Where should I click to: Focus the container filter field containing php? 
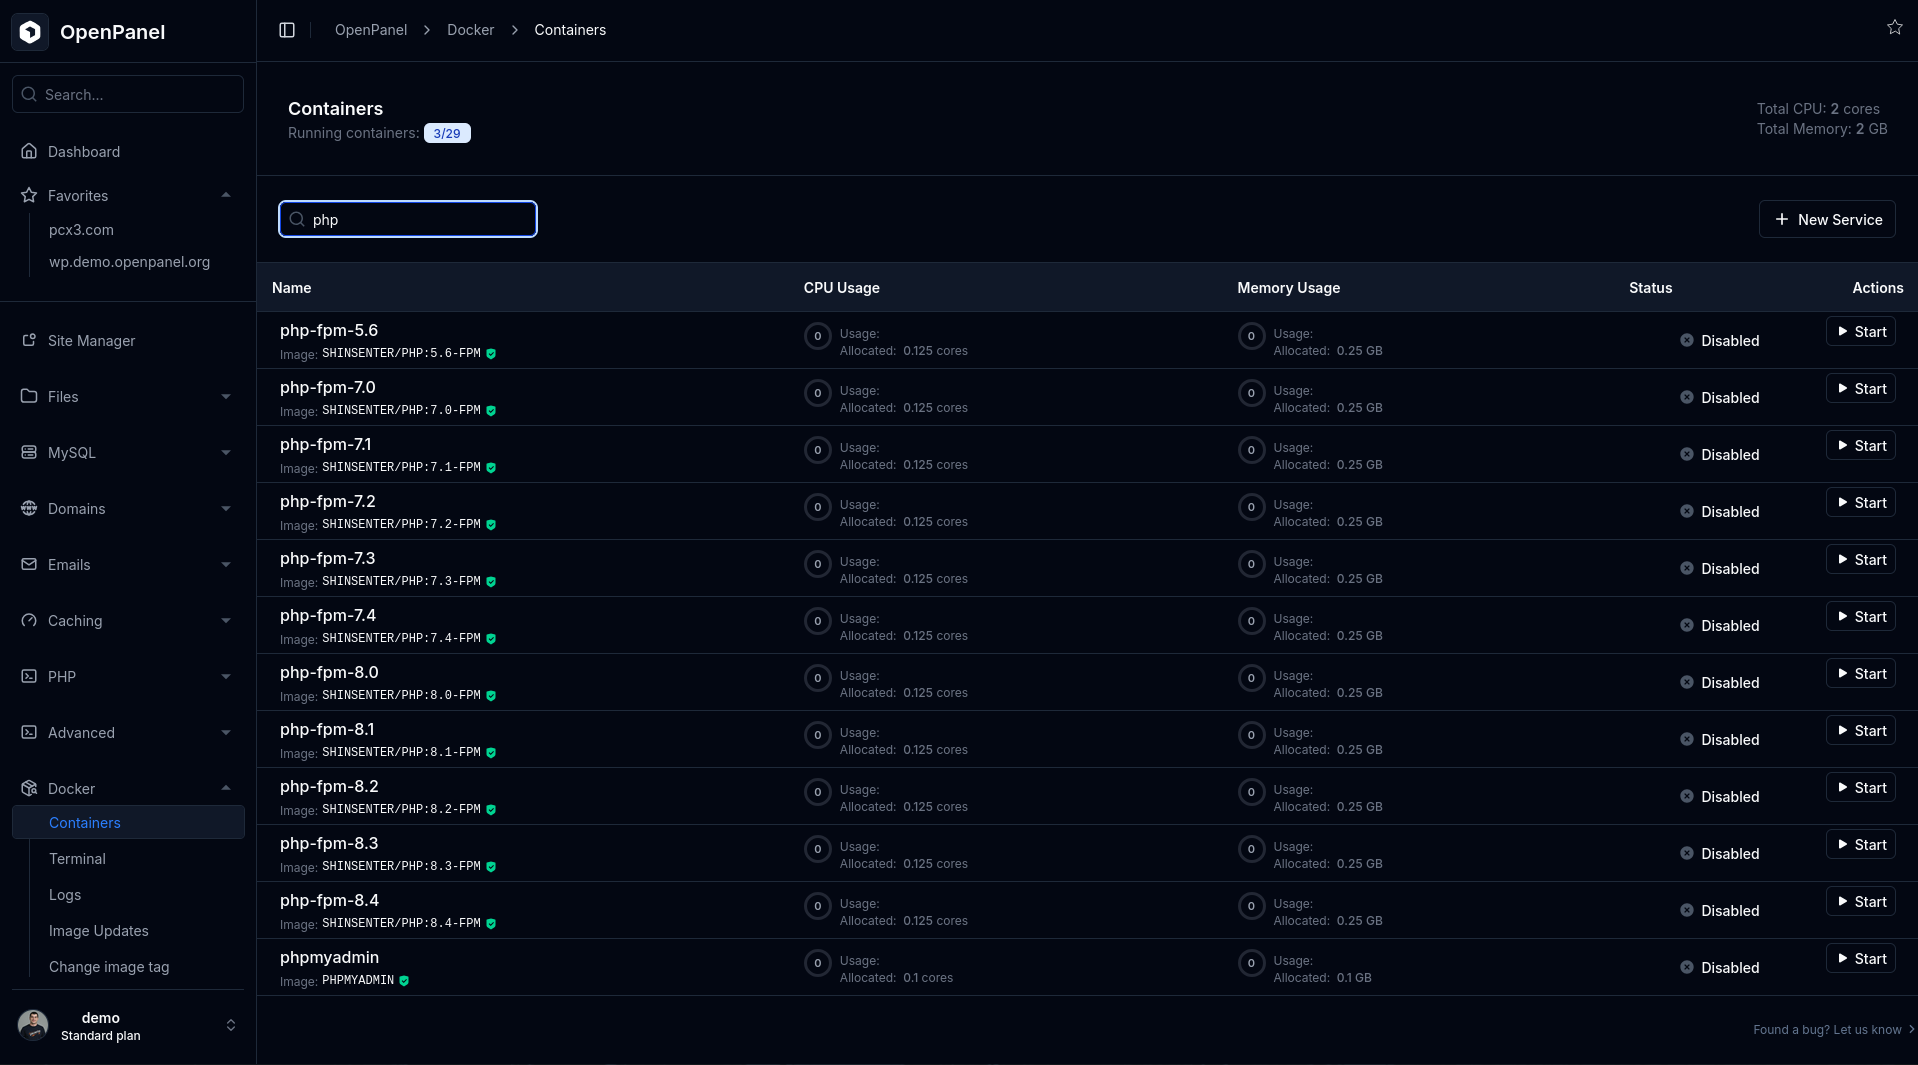pyautogui.click(x=408, y=219)
